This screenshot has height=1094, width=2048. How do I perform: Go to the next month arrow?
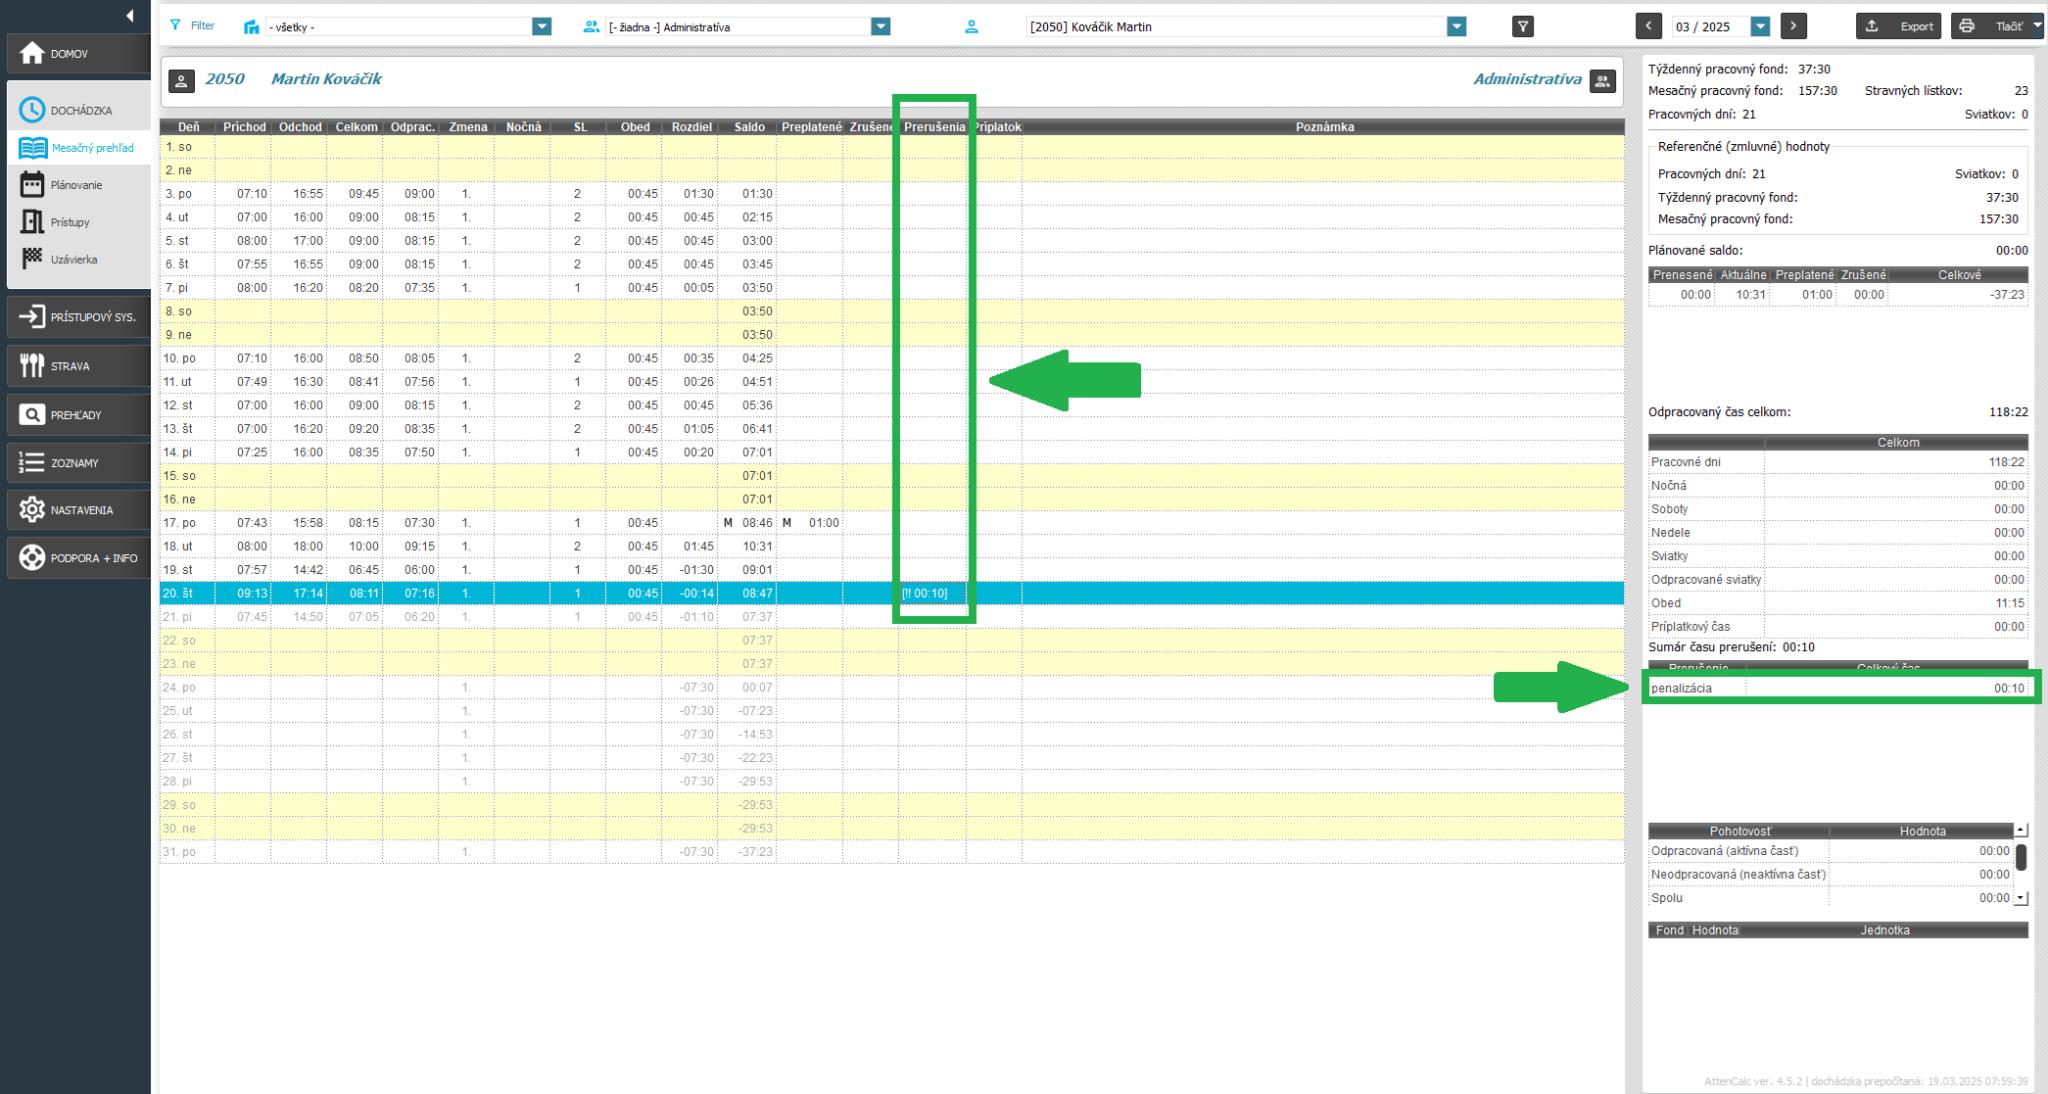1794,26
